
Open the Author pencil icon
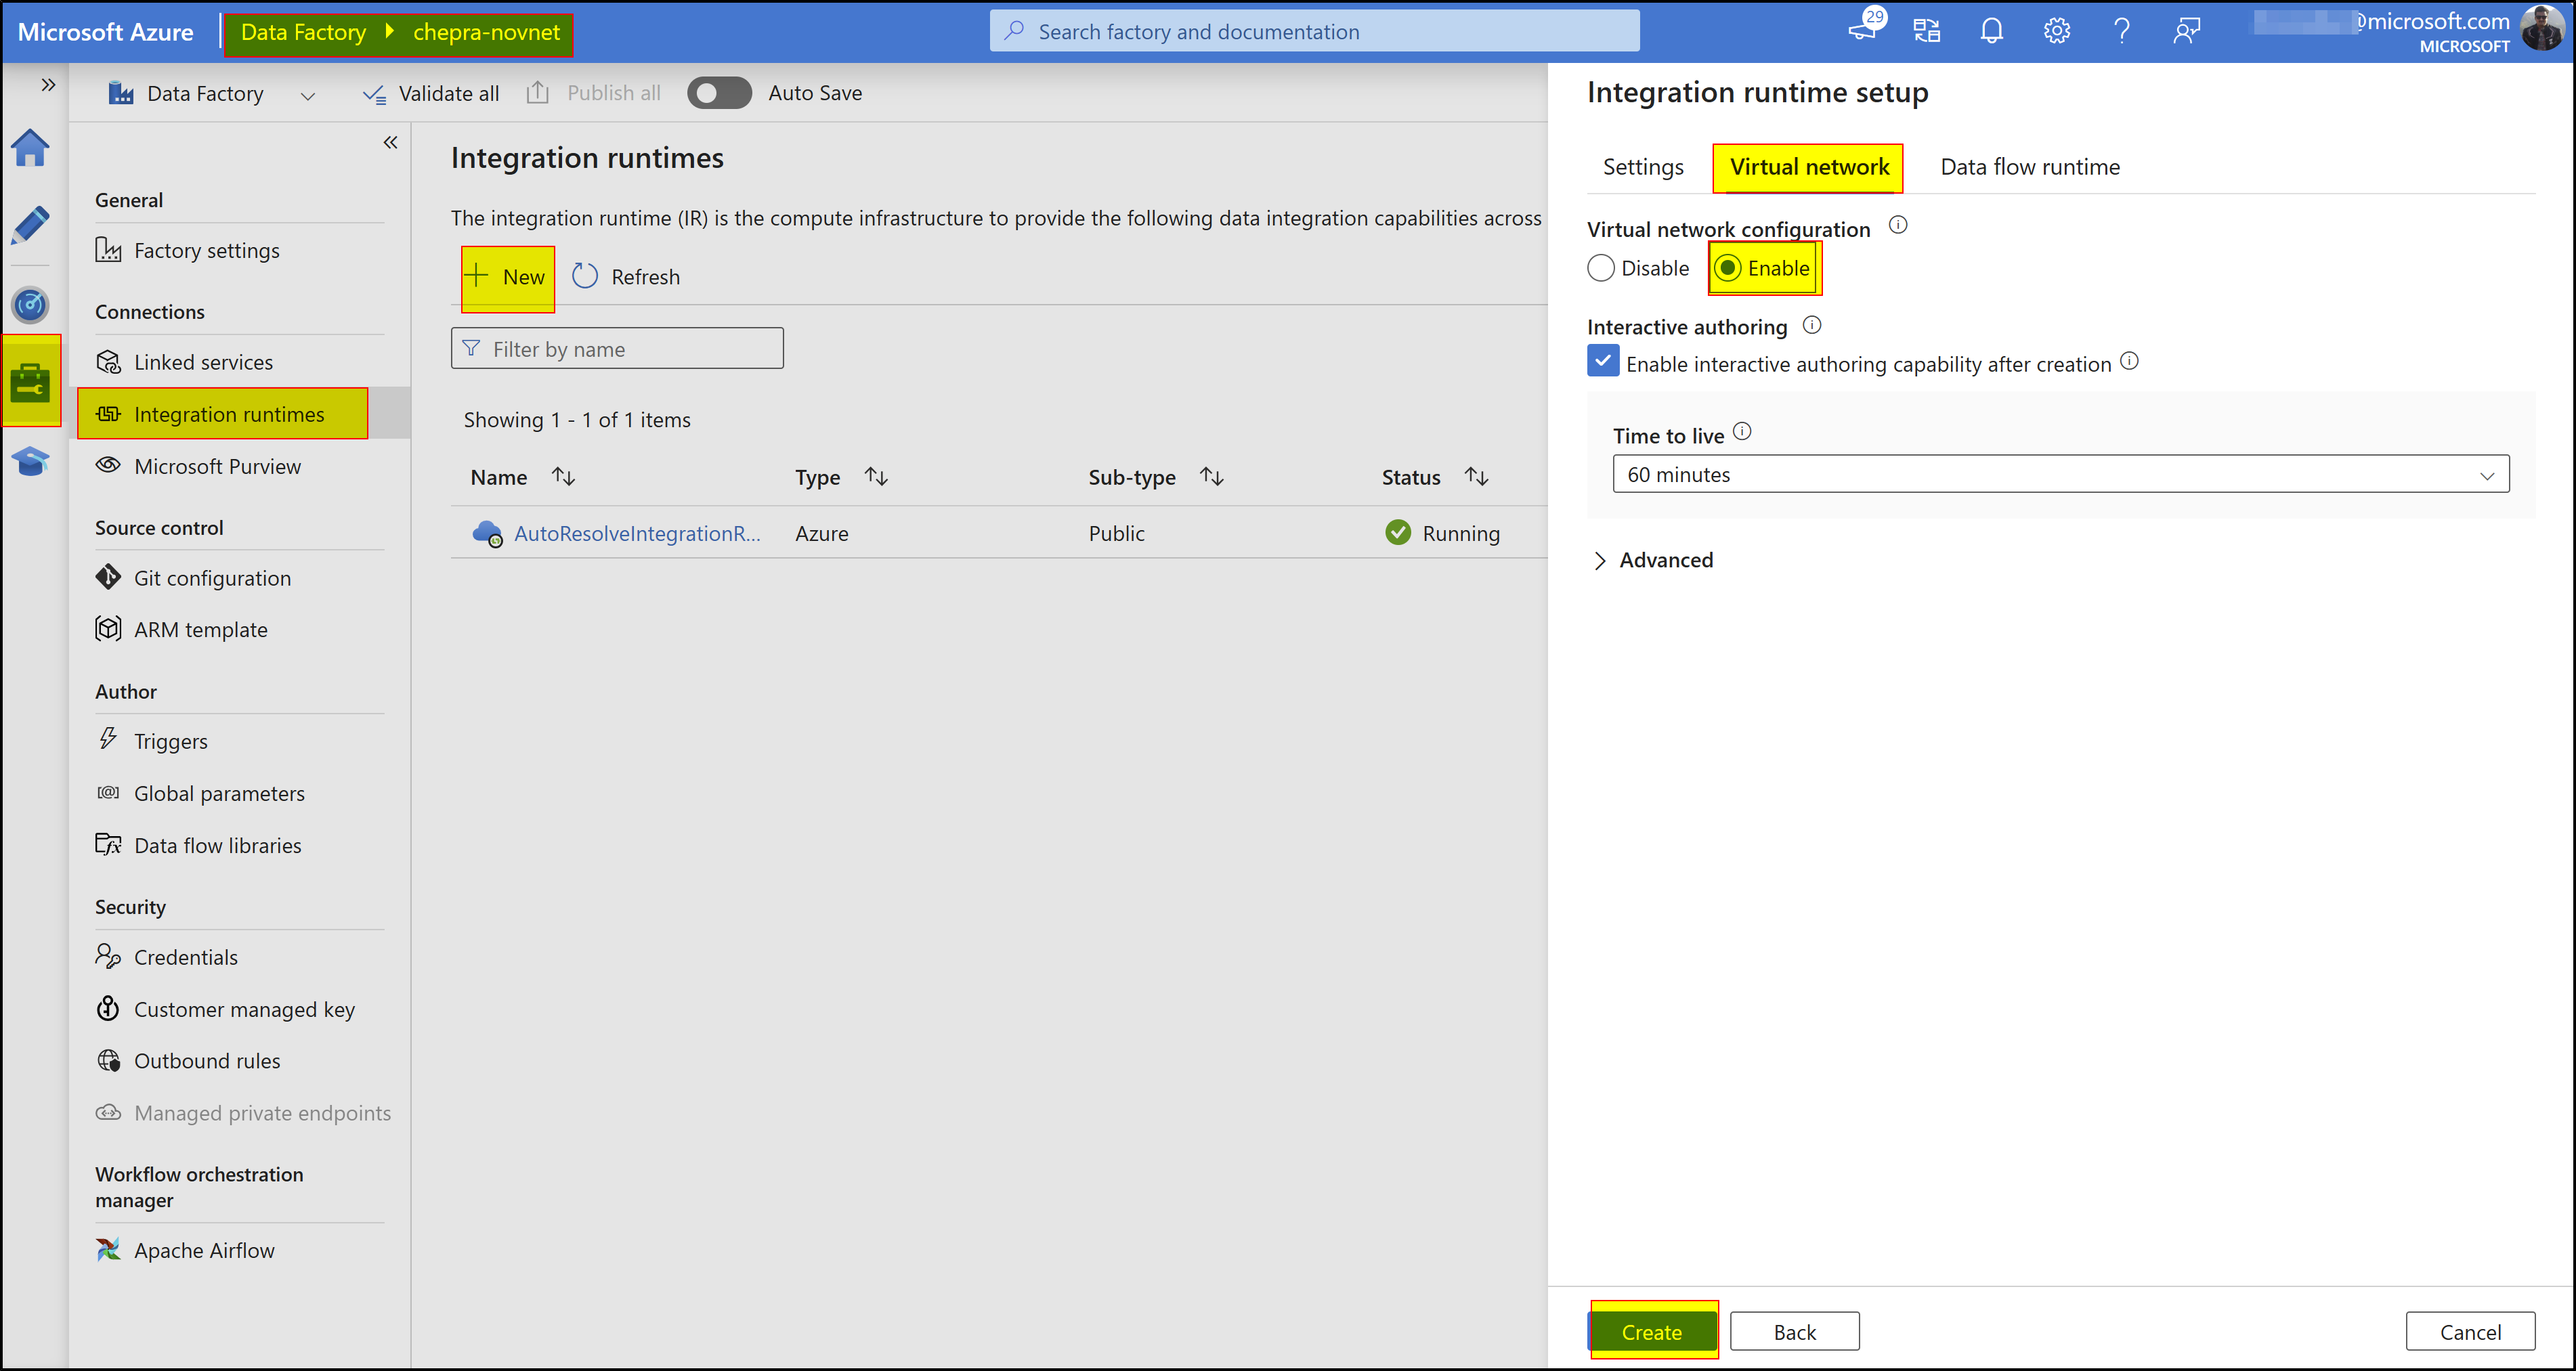point(30,225)
